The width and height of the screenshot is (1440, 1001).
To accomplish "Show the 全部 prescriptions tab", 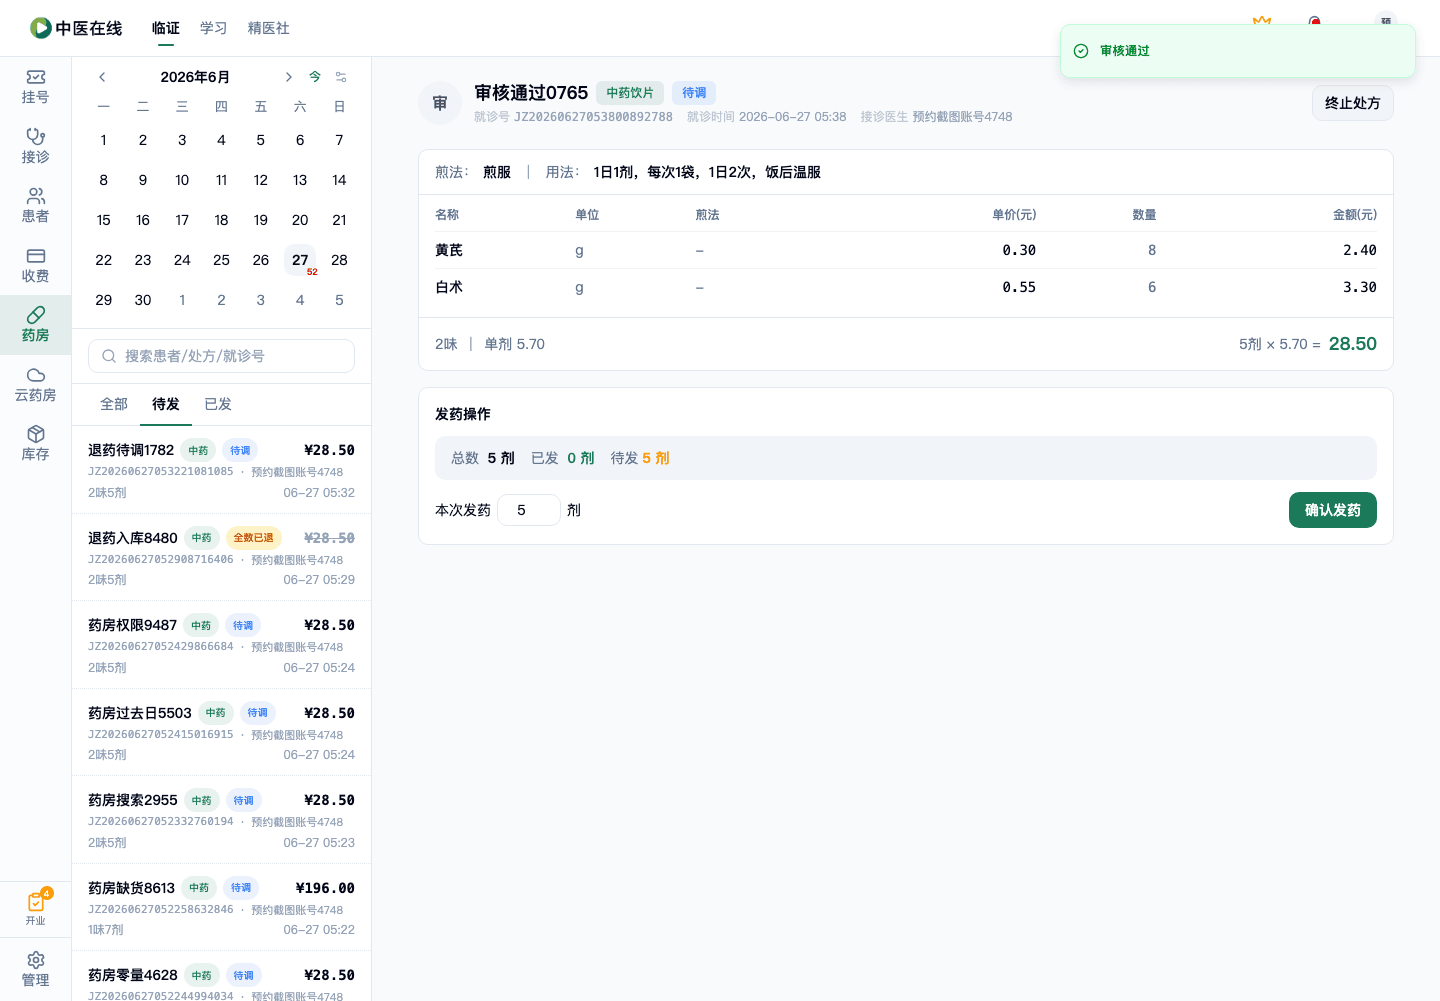I will click(114, 404).
